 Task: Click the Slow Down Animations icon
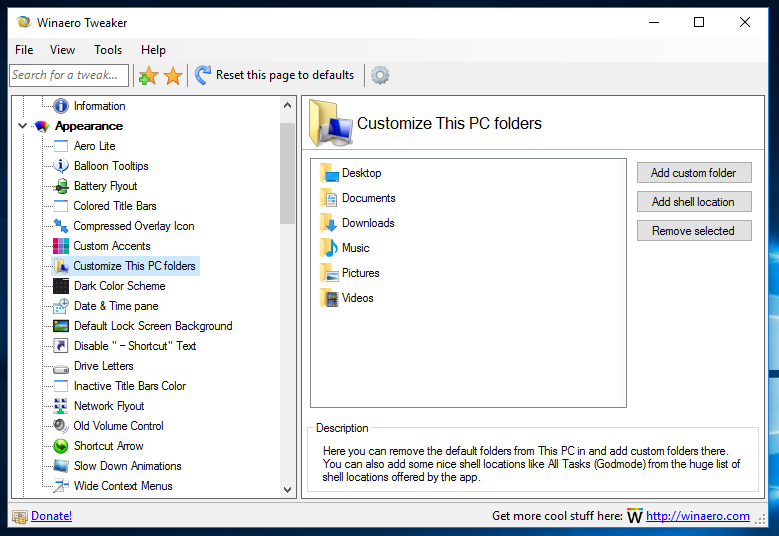[x=61, y=466]
